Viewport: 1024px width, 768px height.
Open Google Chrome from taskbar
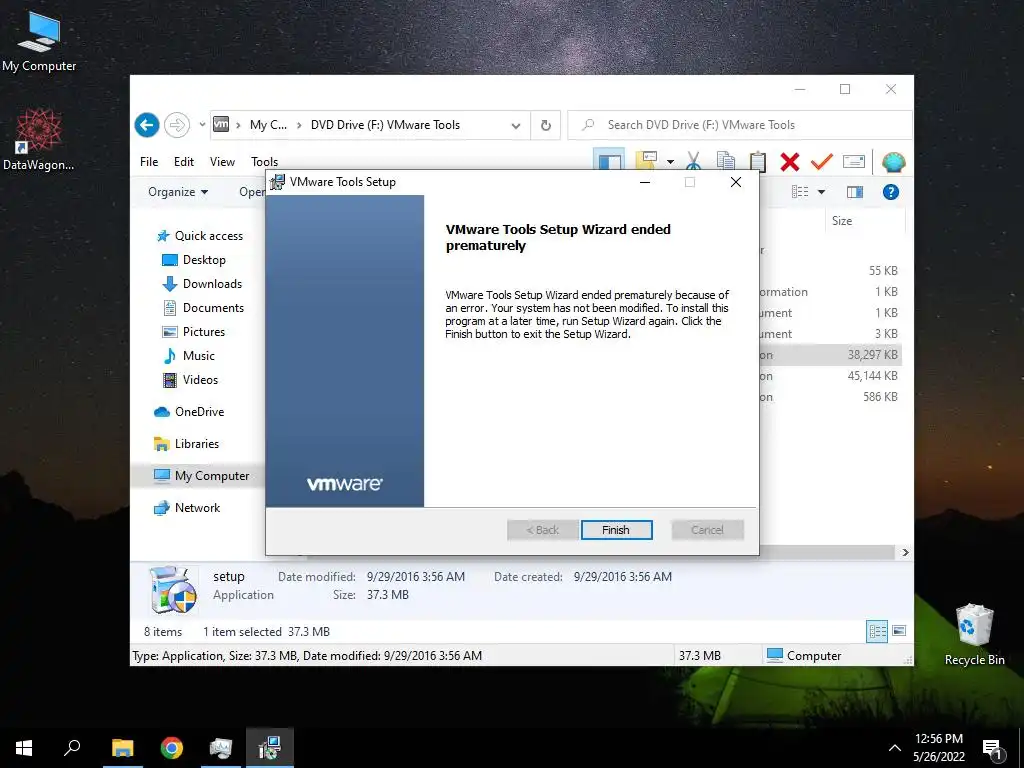pyautogui.click(x=172, y=748)
